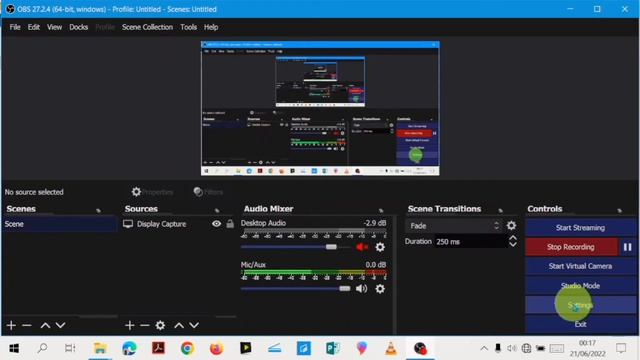Open Firefox from taskbar

(x=216, y=348)
